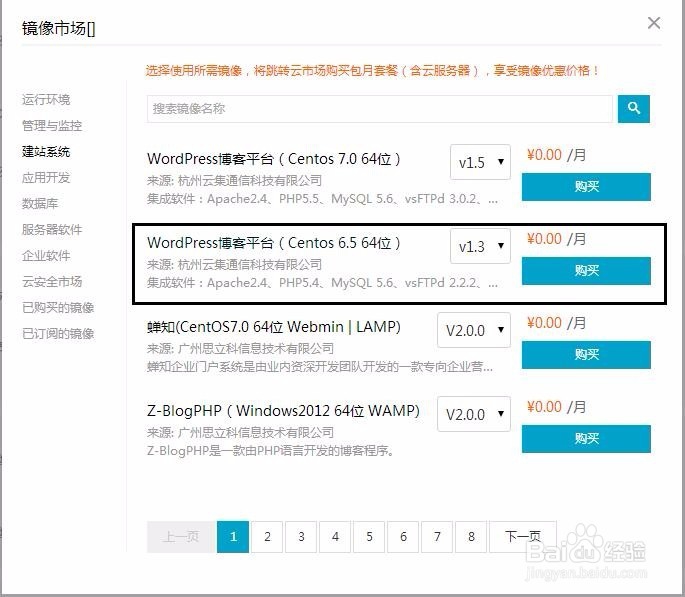Screen dimensions: 685x597
Task: Go to page 3
Action: (301, 537)
